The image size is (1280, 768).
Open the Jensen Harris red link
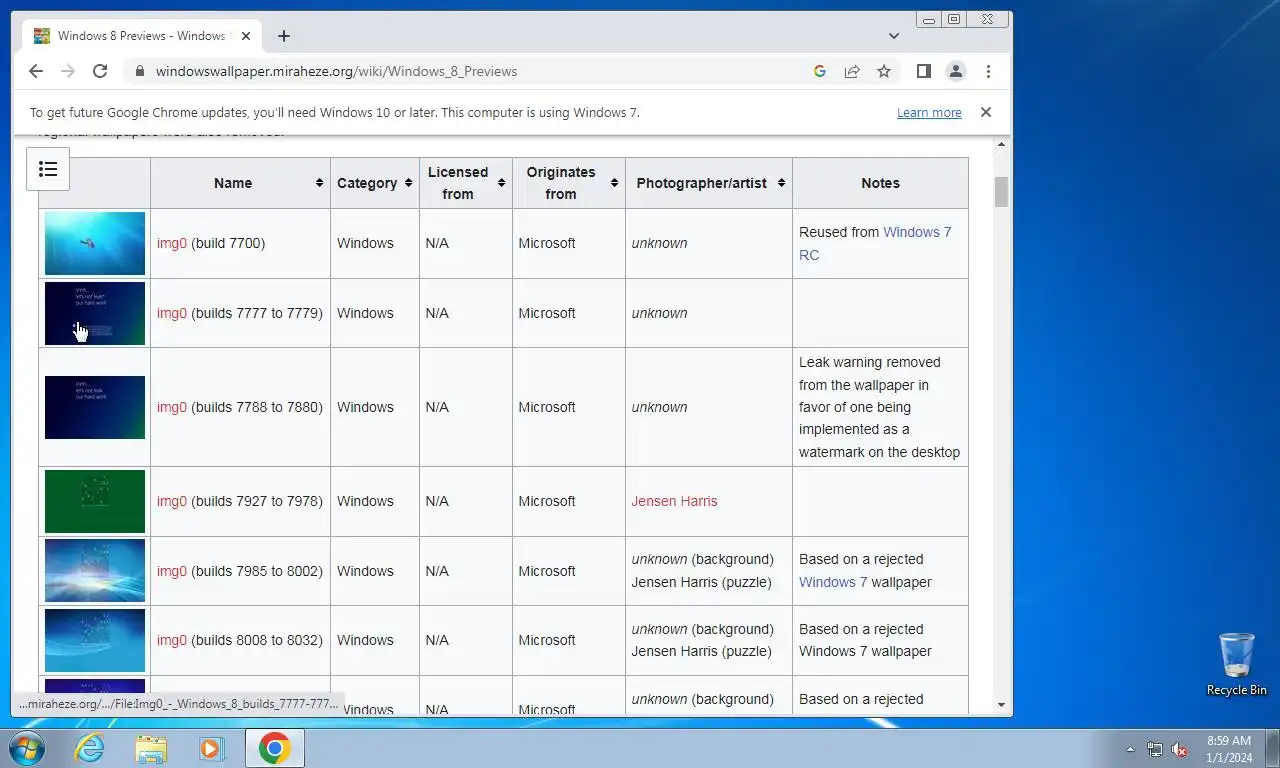(674, 501)
